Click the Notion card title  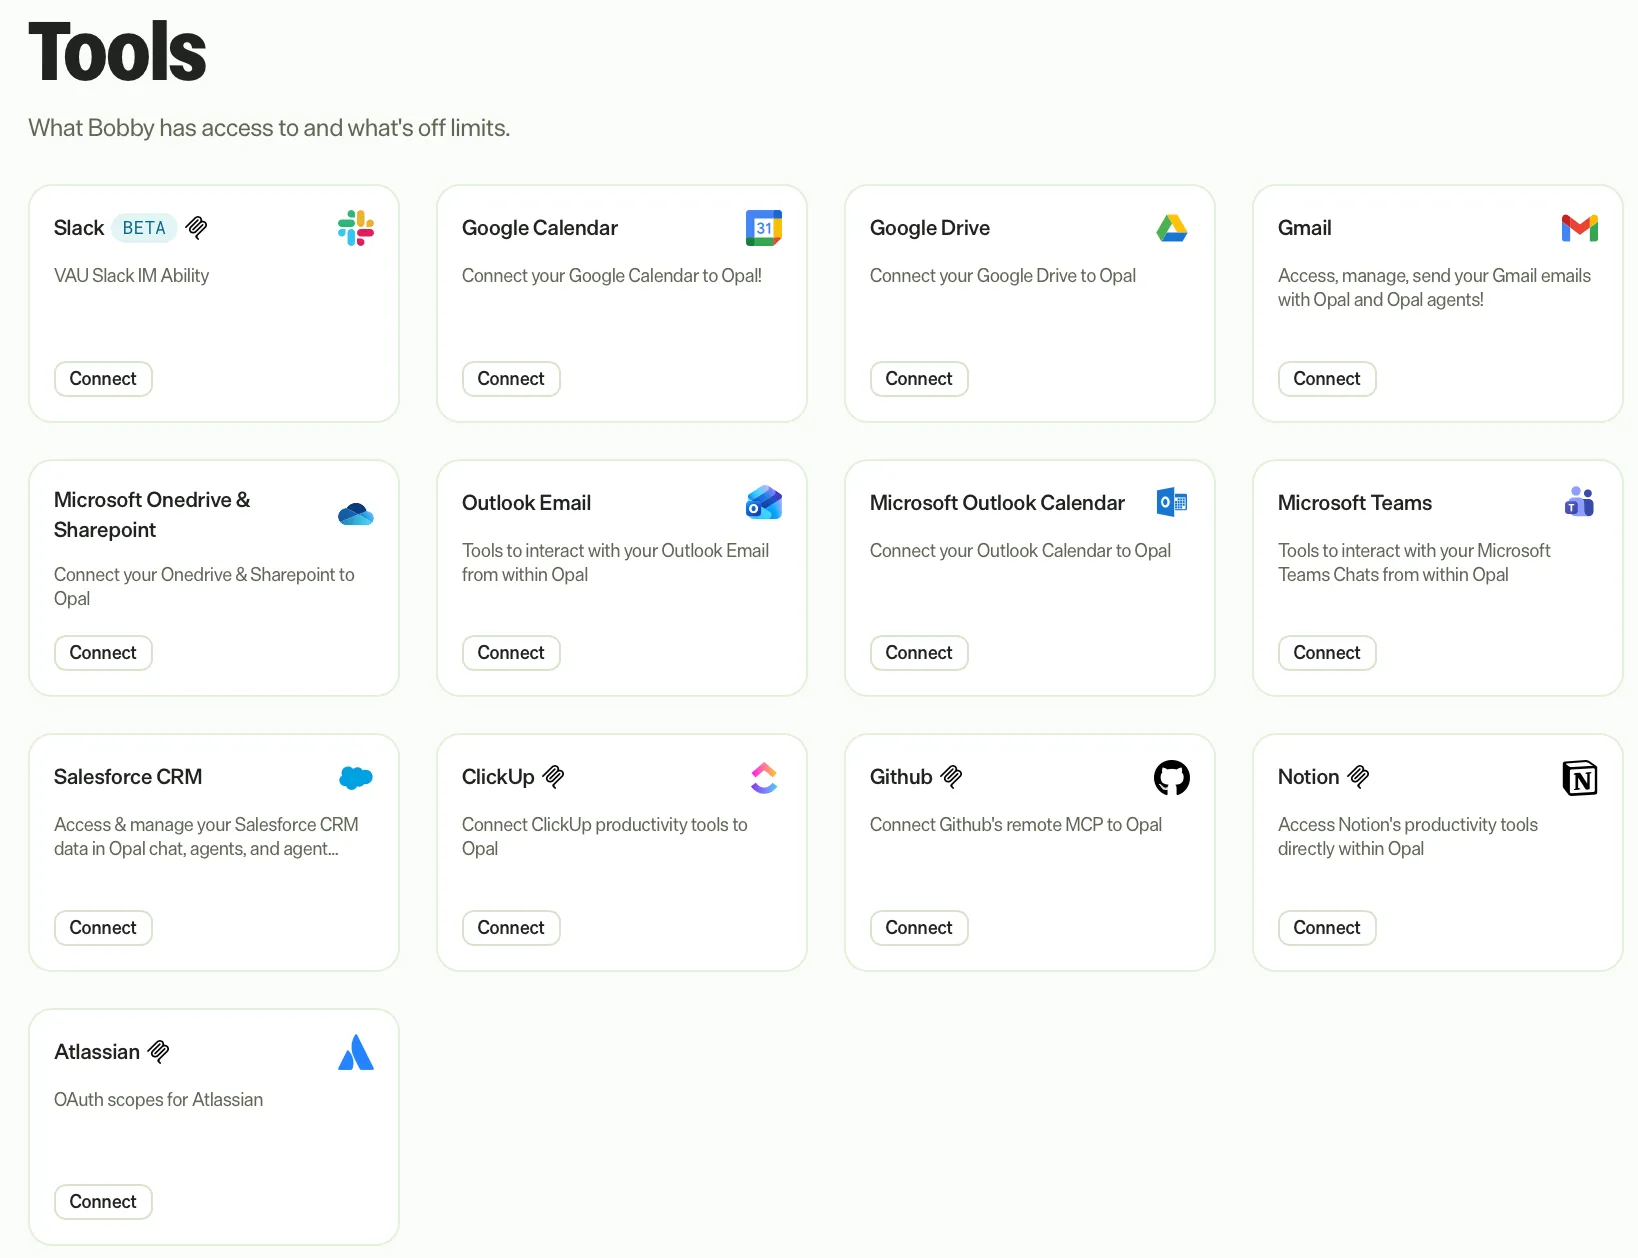tap(1308, 777)
